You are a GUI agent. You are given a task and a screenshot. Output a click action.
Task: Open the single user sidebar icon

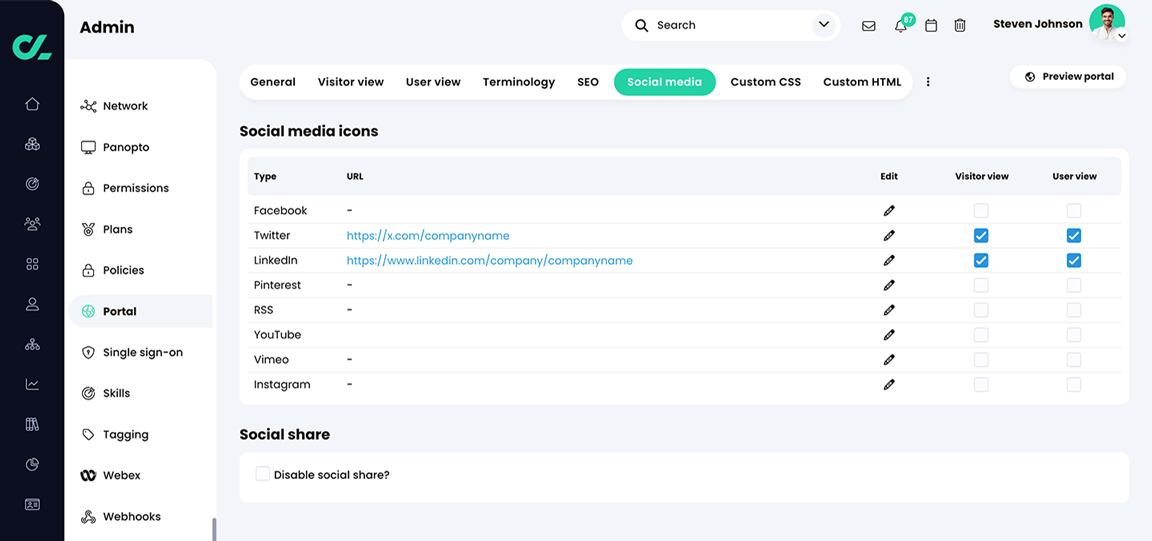32,304
